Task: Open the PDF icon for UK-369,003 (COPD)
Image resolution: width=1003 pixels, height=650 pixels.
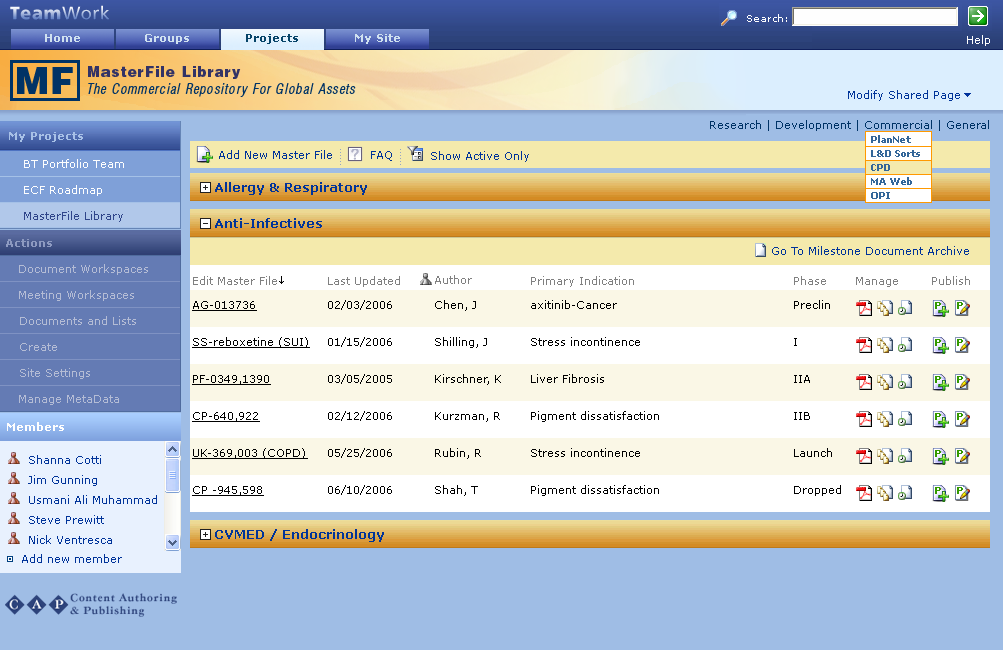Action: click(864, 456)
